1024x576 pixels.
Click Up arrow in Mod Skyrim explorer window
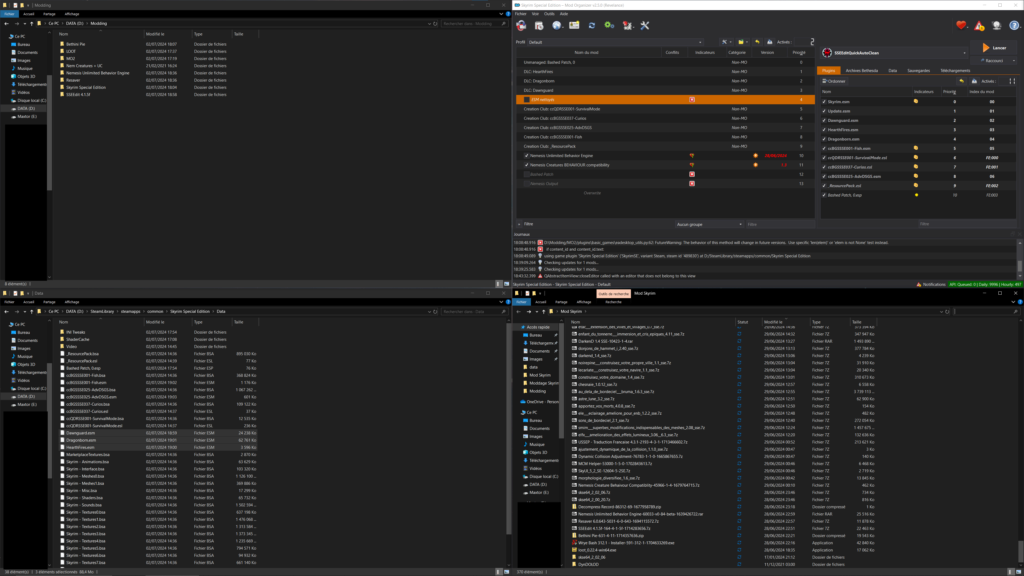point(543,312)
